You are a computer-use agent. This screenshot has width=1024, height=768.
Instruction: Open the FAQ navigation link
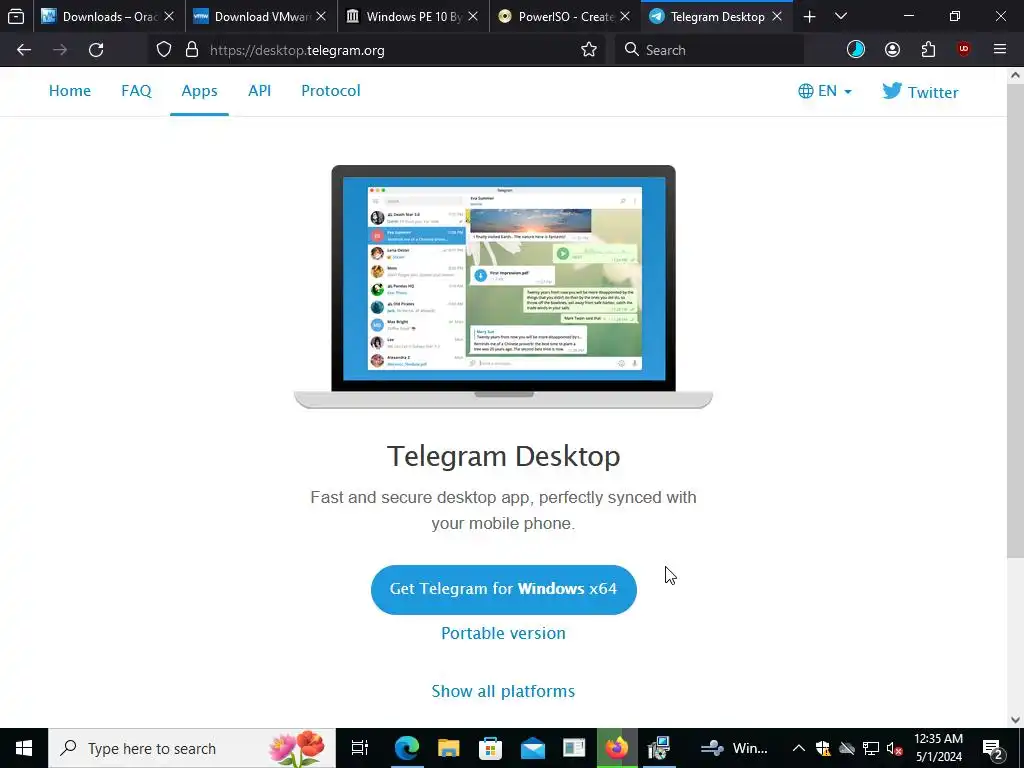click(136, 91)
